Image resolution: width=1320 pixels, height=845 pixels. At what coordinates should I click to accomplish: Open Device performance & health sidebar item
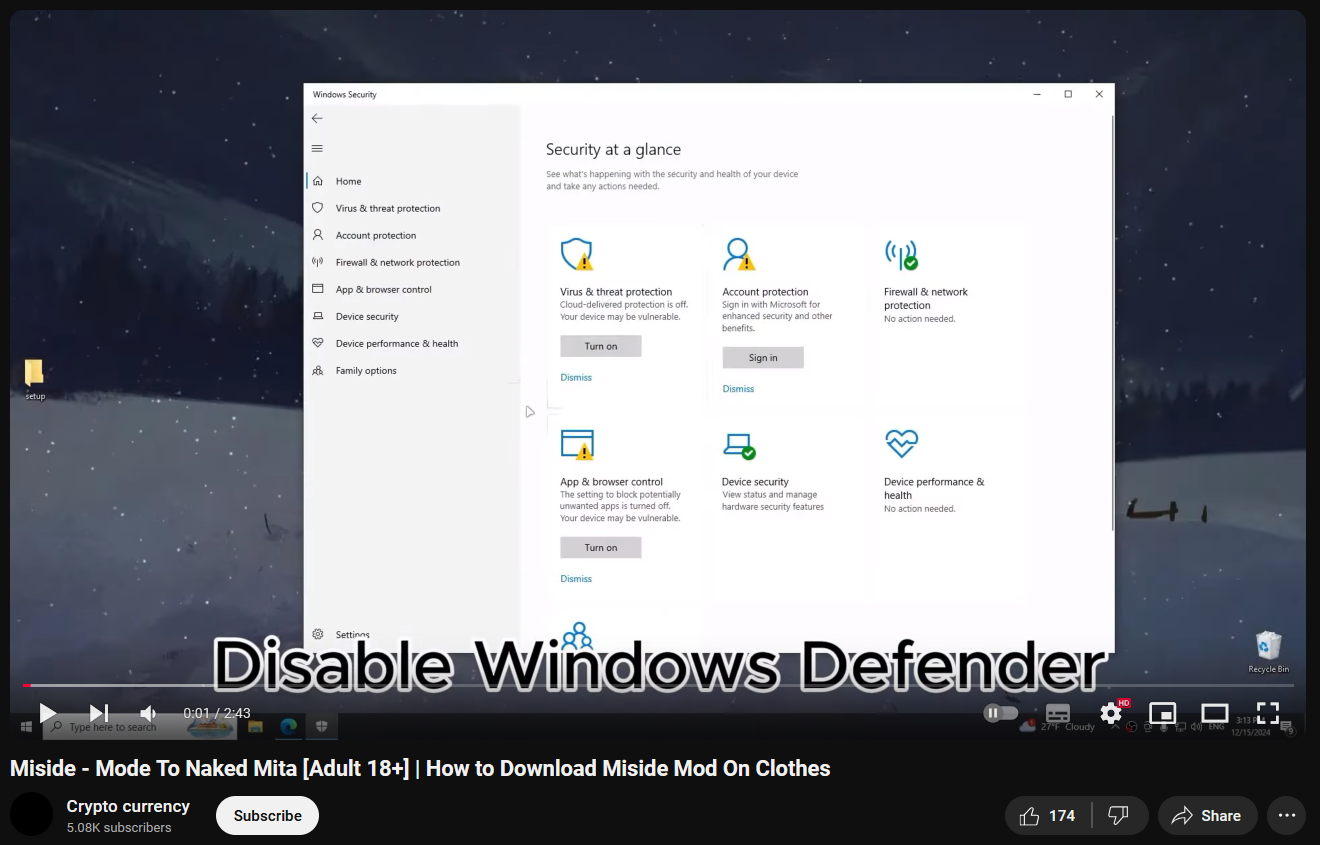(412, 343)
